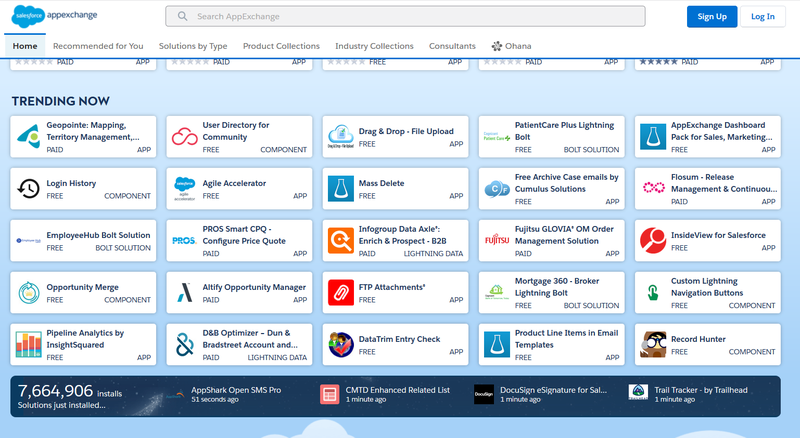Open the Recommended for You tab
800x438 pixels.
click(98, 46)
